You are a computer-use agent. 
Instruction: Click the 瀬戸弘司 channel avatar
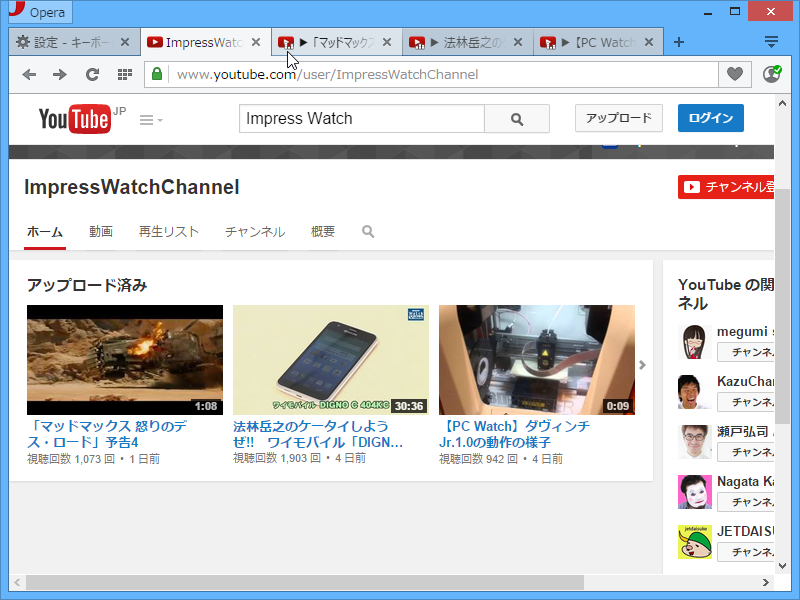pyautogui.click(x=694, y=442)
